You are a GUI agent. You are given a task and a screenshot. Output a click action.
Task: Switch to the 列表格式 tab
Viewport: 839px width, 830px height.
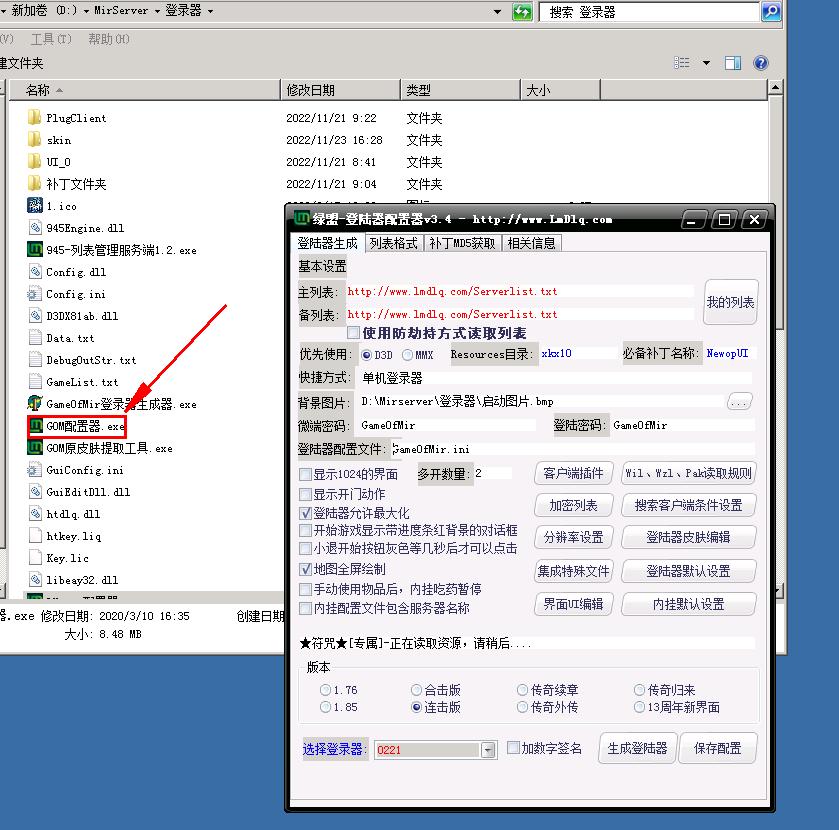click(x=393, y=243)
